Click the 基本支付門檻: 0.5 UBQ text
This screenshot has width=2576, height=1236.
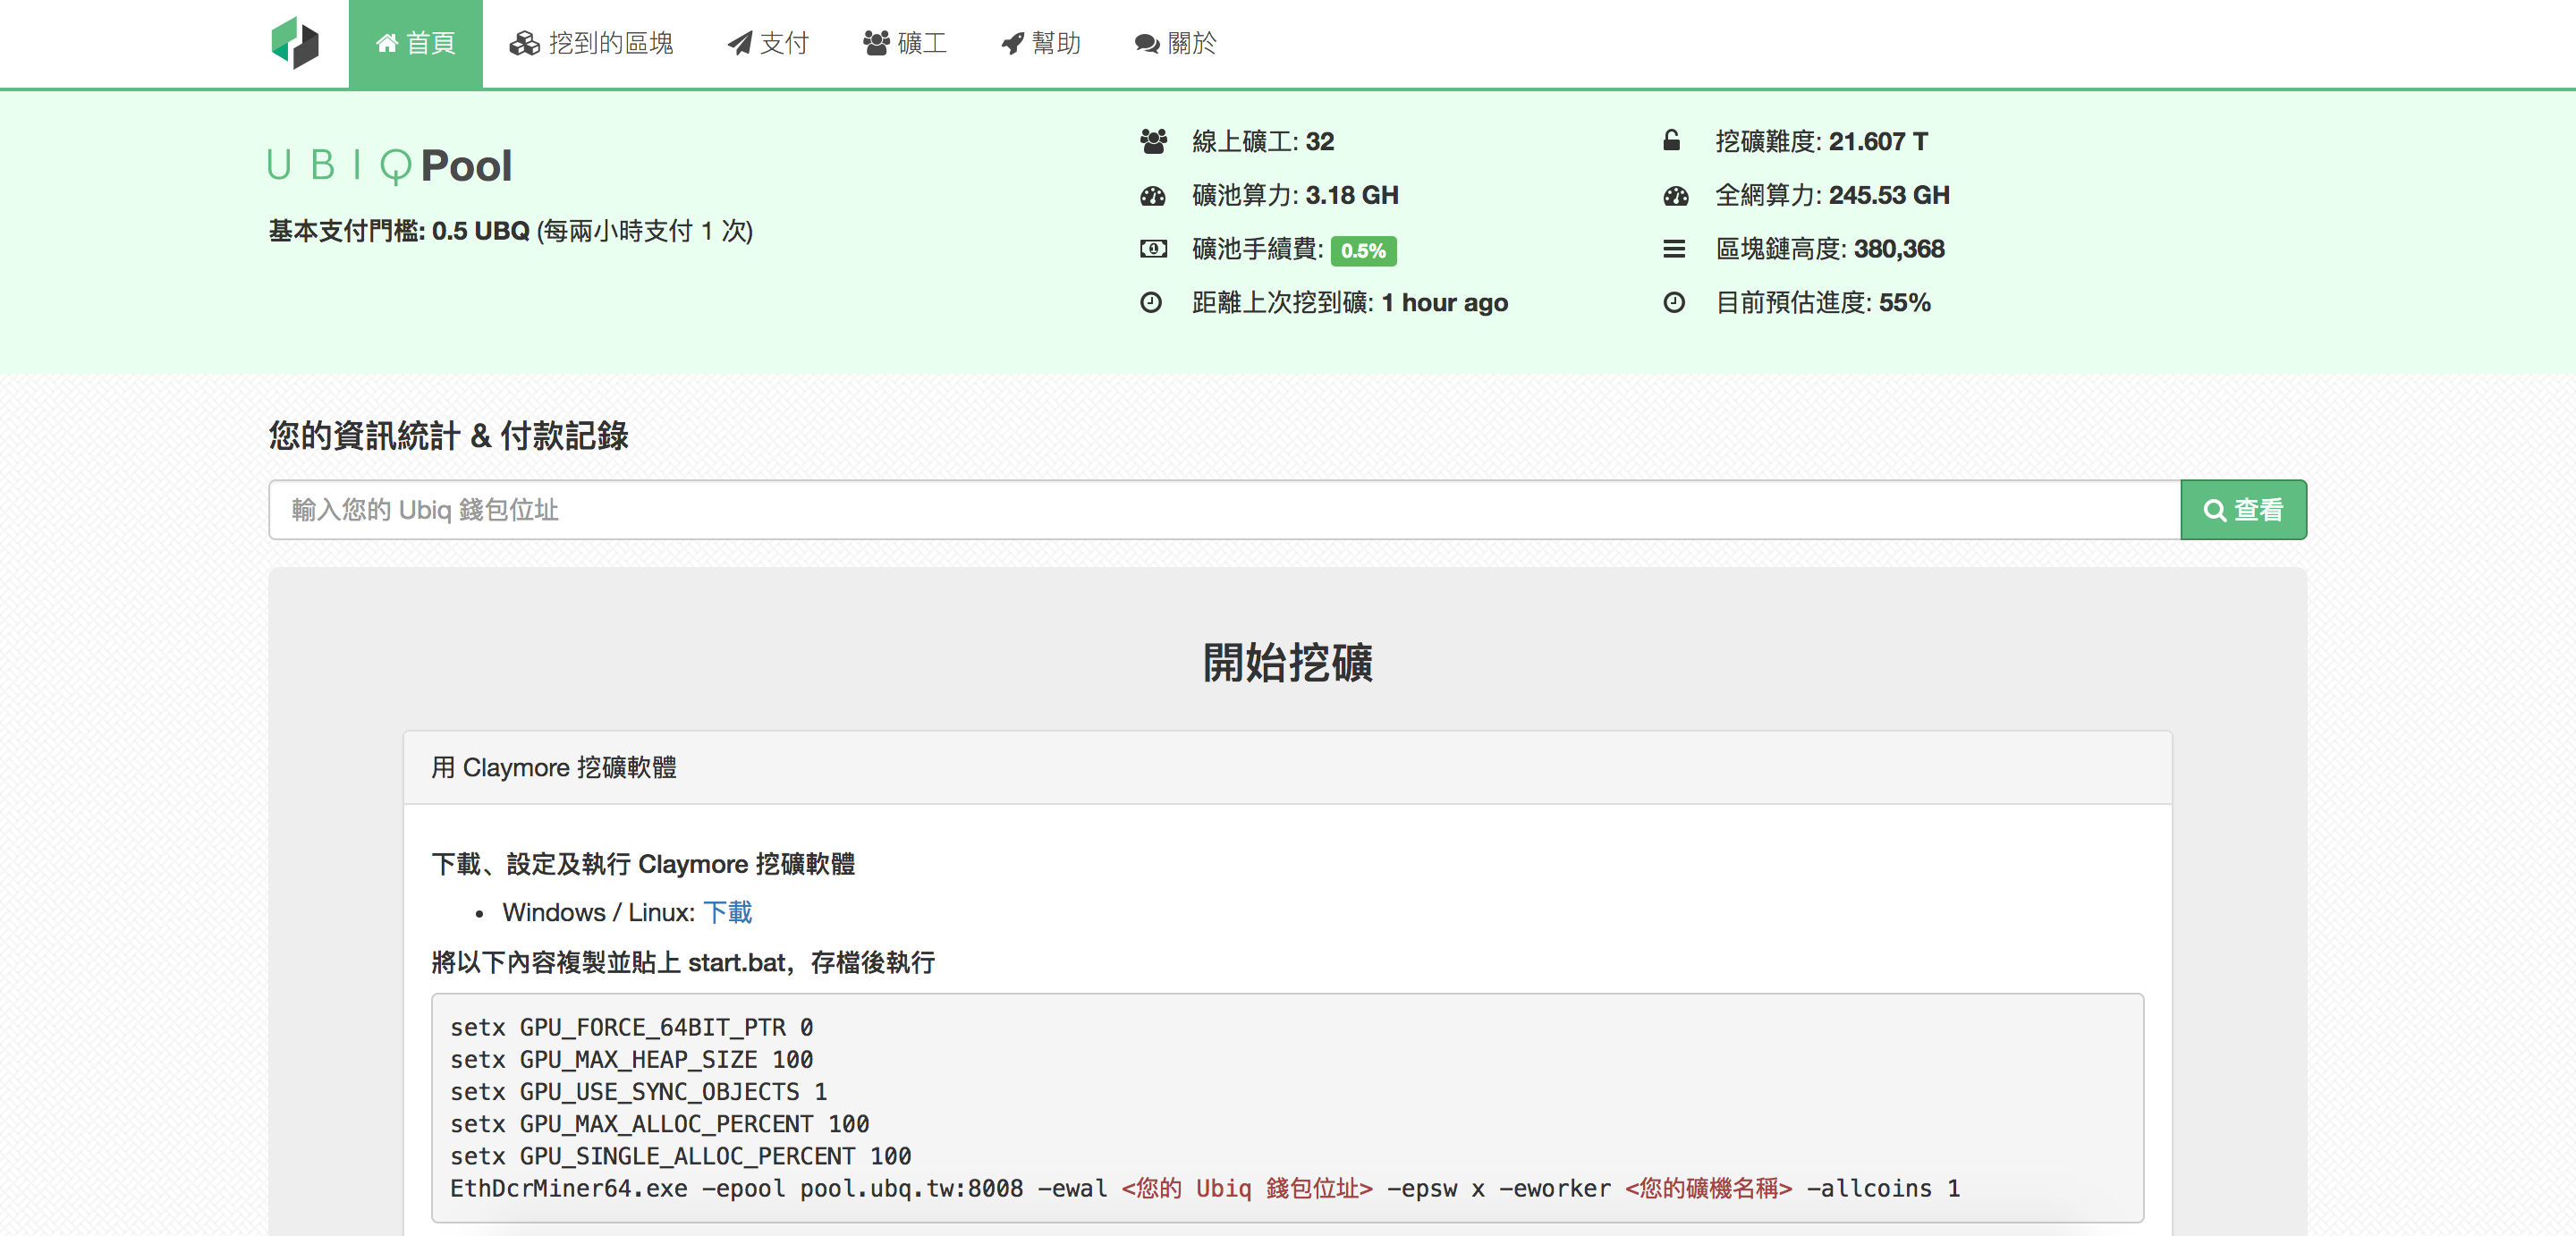tap(398, 231)
